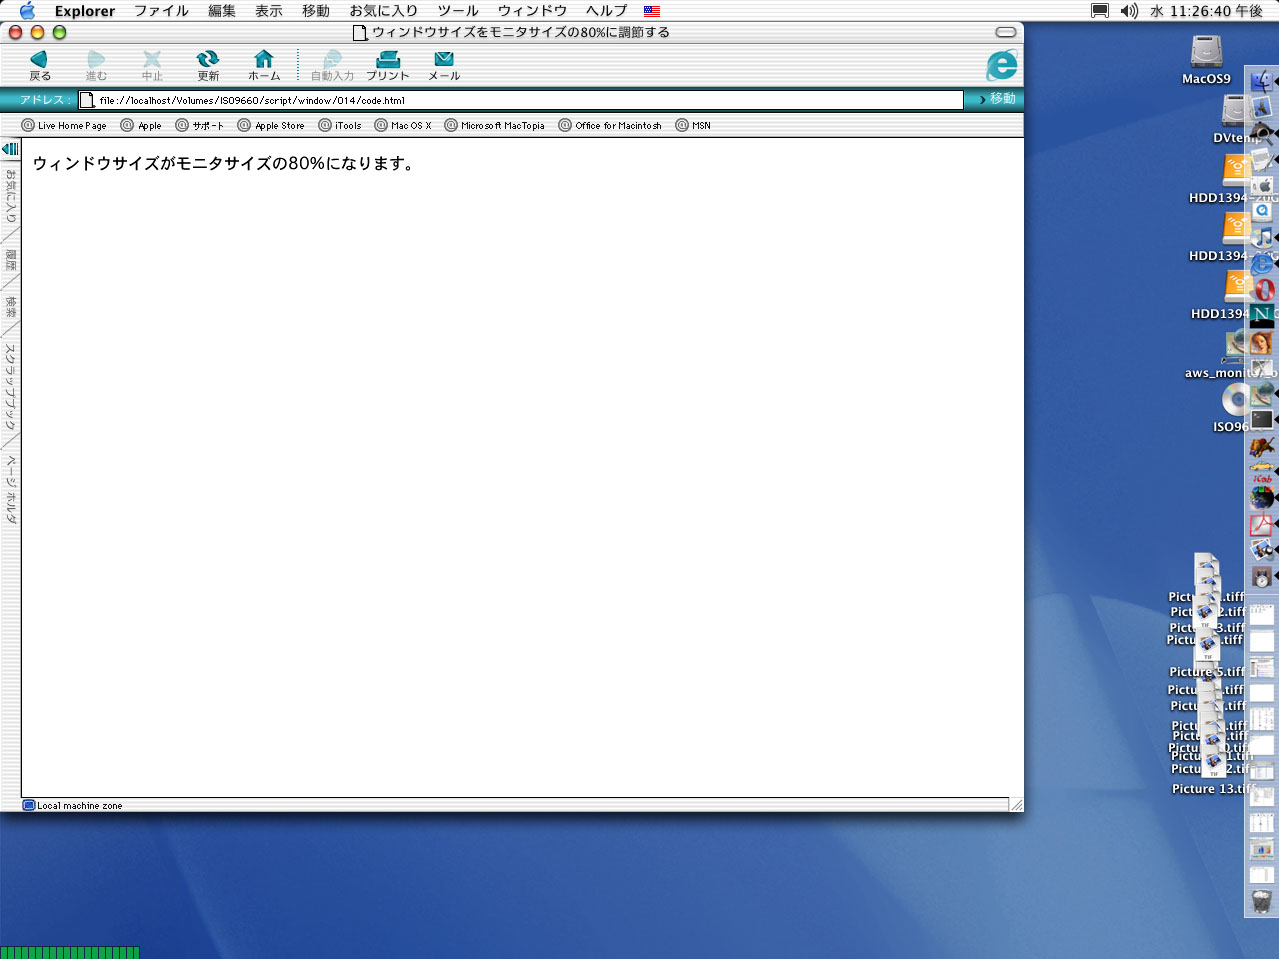The image size is (1279, 959).
Task: Open Finder from the Dock
Action: coord(1262,81)
